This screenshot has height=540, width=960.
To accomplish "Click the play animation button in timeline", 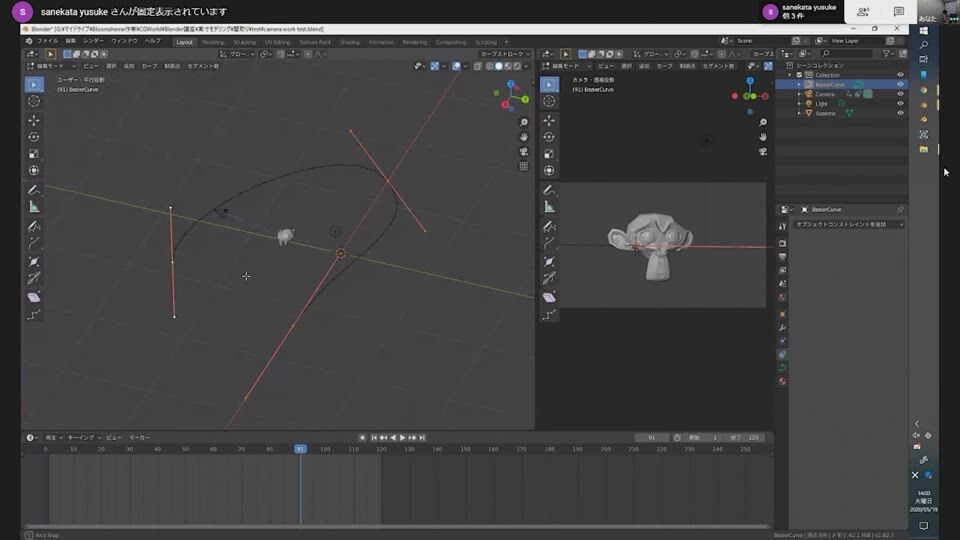I will tap(402, 438).
